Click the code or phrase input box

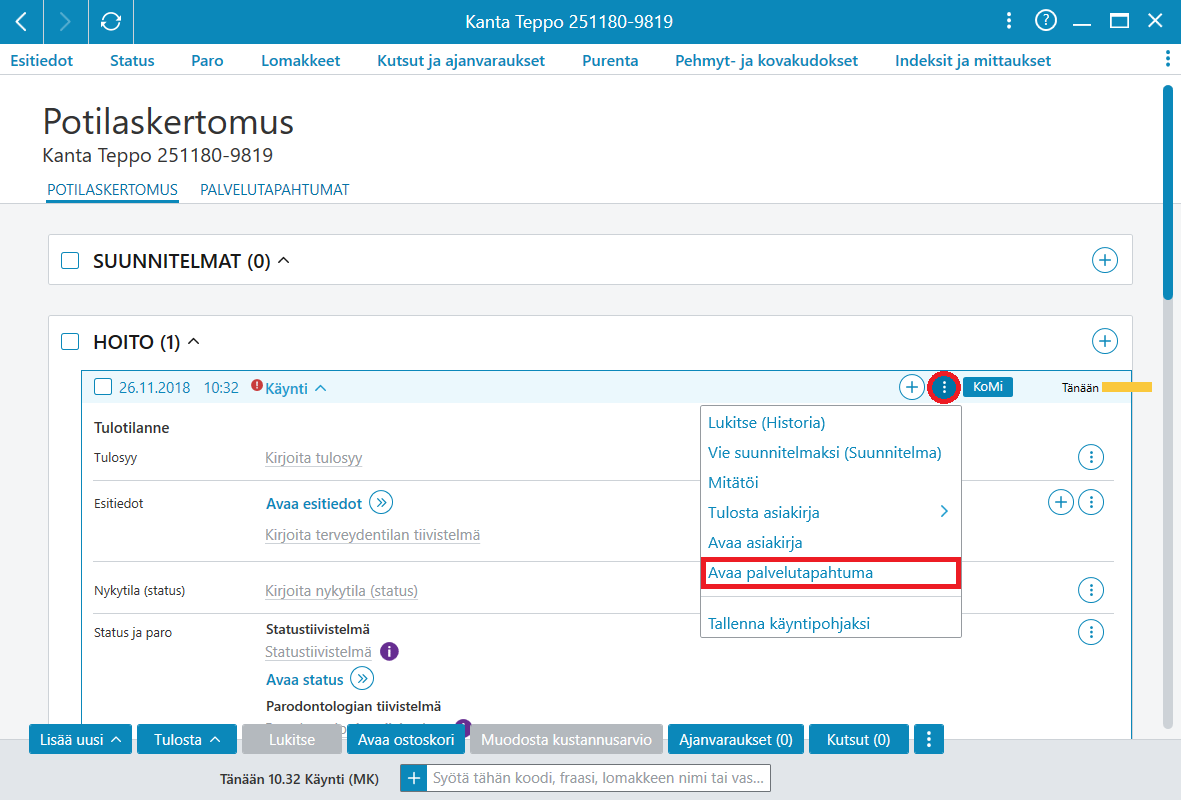598,778
